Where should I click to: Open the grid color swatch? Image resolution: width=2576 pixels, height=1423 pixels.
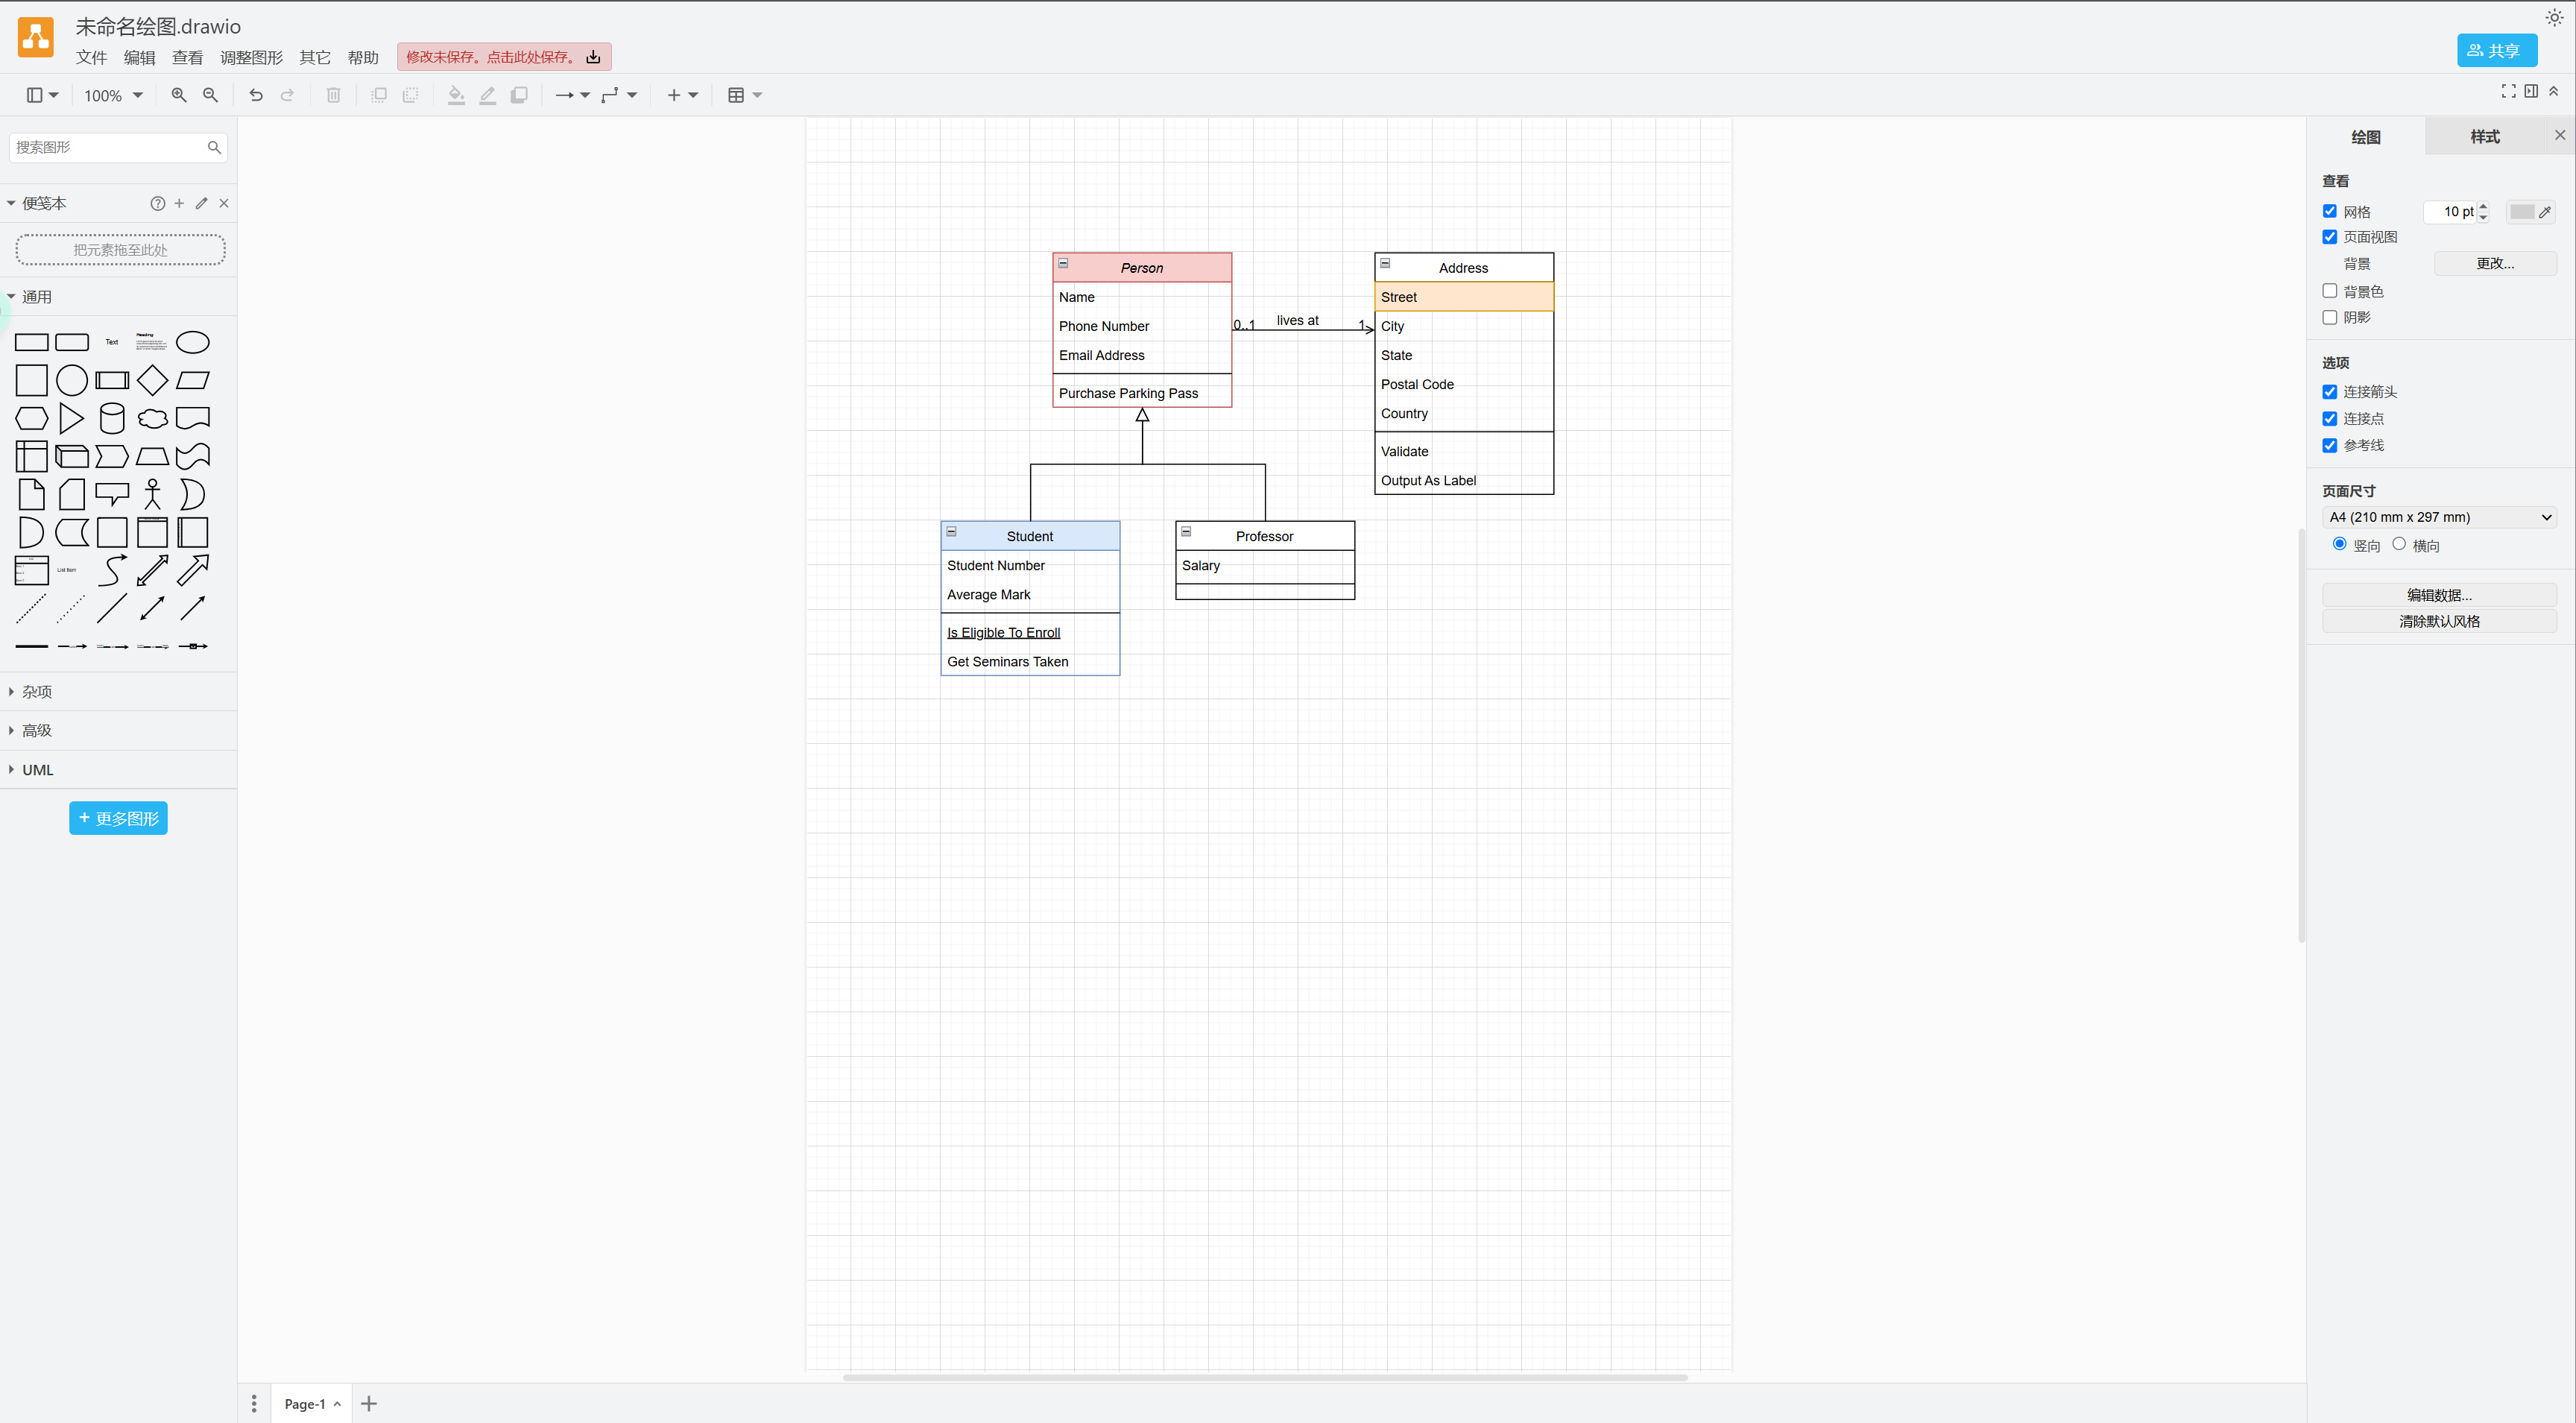coord(2522,212)
